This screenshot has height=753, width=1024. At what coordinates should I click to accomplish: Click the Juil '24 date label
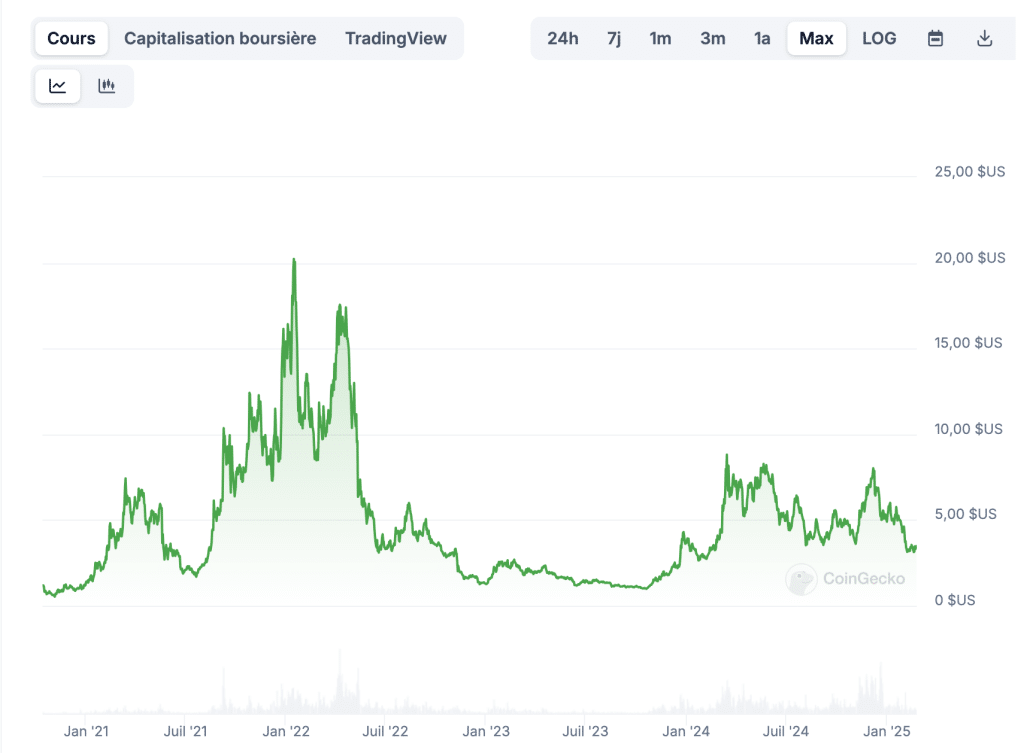786,731
